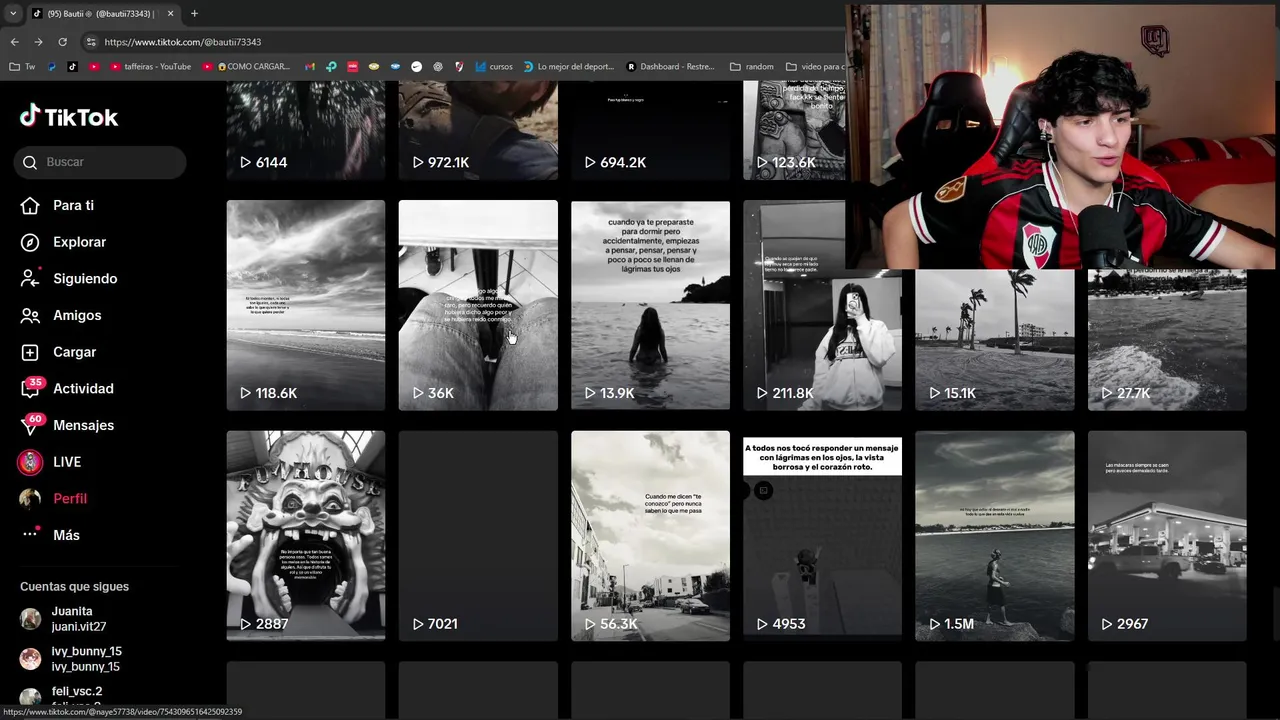This screenshot has width=1280, height=720.
Task: Go to Siguiendo in the sidebar
Action: point(85,278)
